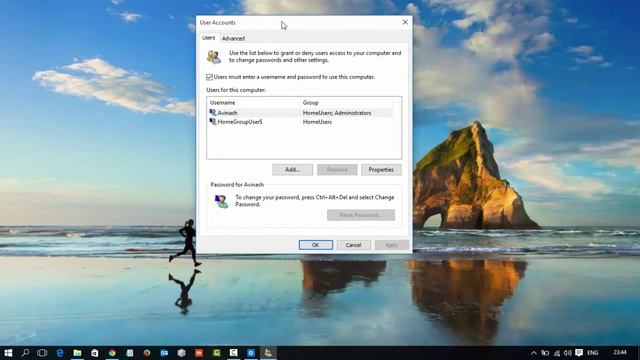
Task: Click the user icon beside HomeGroupUser$
Action: click(x=213, y=121)
